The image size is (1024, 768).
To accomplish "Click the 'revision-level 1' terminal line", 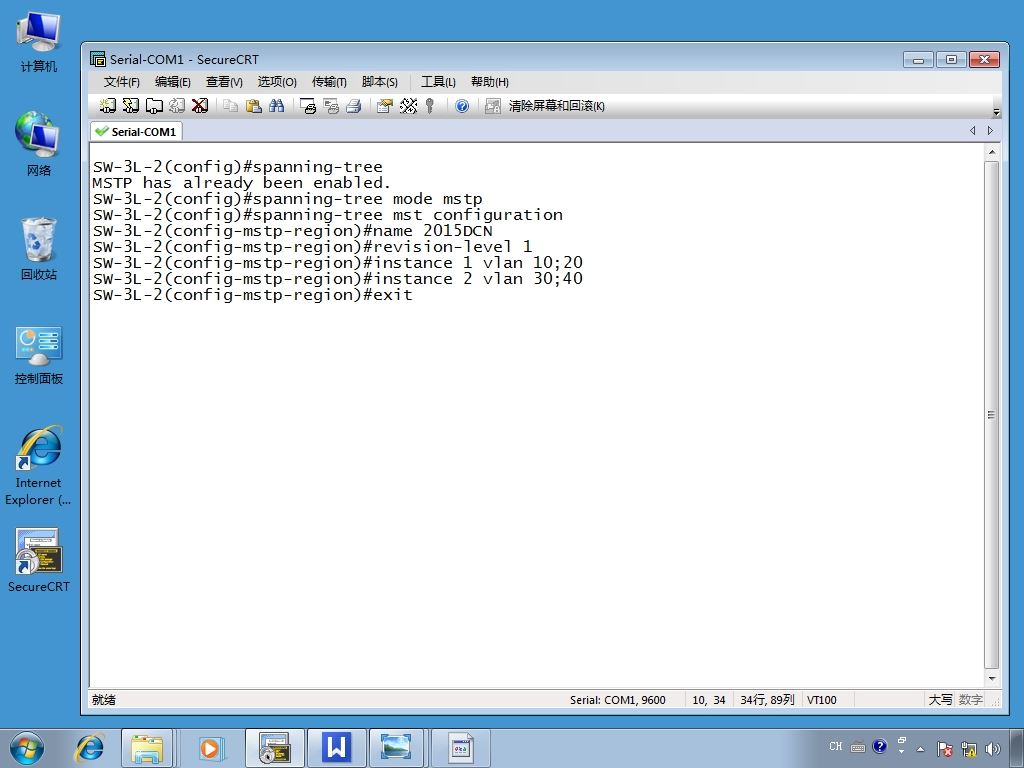I will pos(312,247).
